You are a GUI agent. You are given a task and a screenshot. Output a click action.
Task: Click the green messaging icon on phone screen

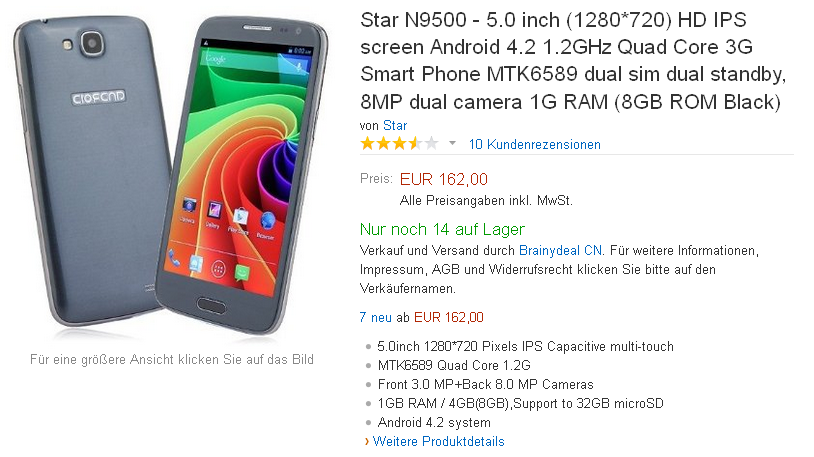242,273
